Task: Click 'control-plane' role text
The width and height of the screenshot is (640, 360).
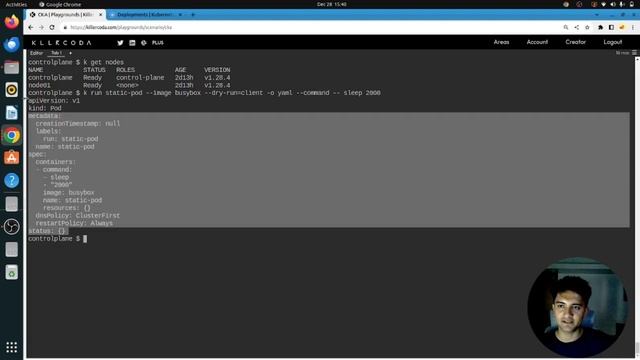Action: 140,78
